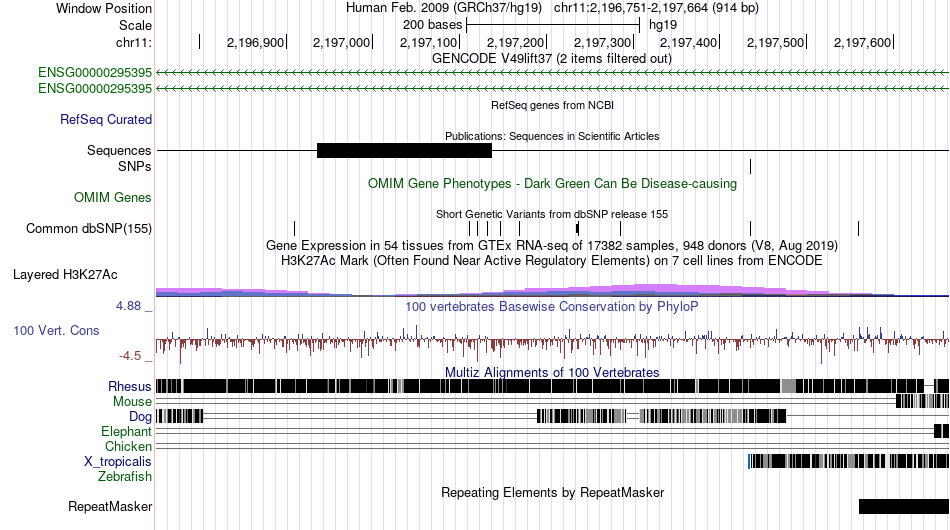Open the RefSeq Curated track label

(x=106, y=119)
